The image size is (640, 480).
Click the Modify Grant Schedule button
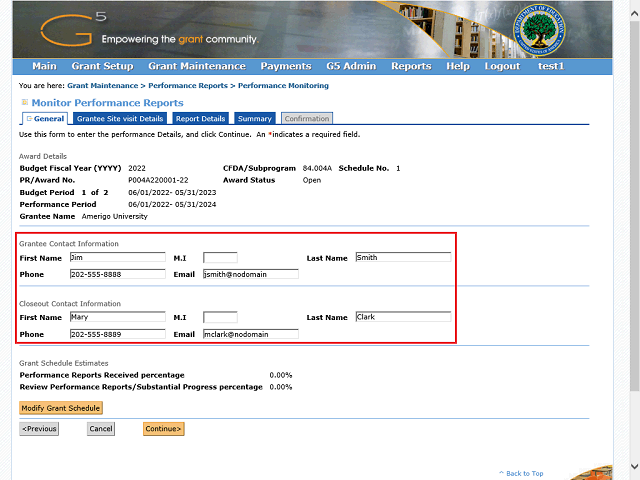tap(61, 408)
